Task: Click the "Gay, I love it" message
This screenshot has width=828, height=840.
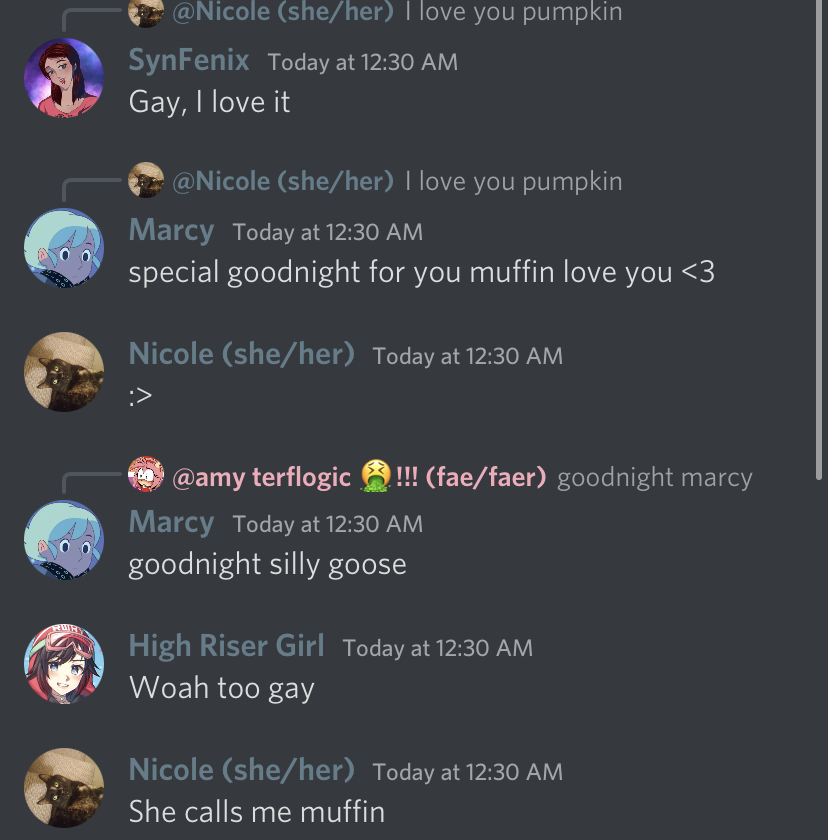Action: [x=209, y=102]
